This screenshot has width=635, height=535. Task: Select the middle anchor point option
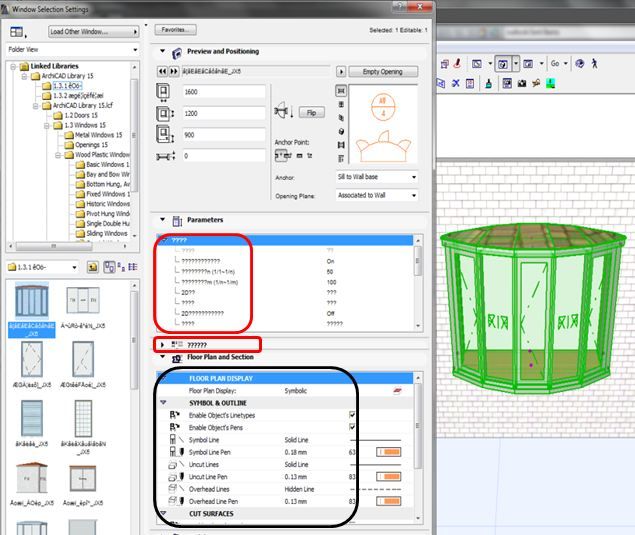(x=299, y=156)
